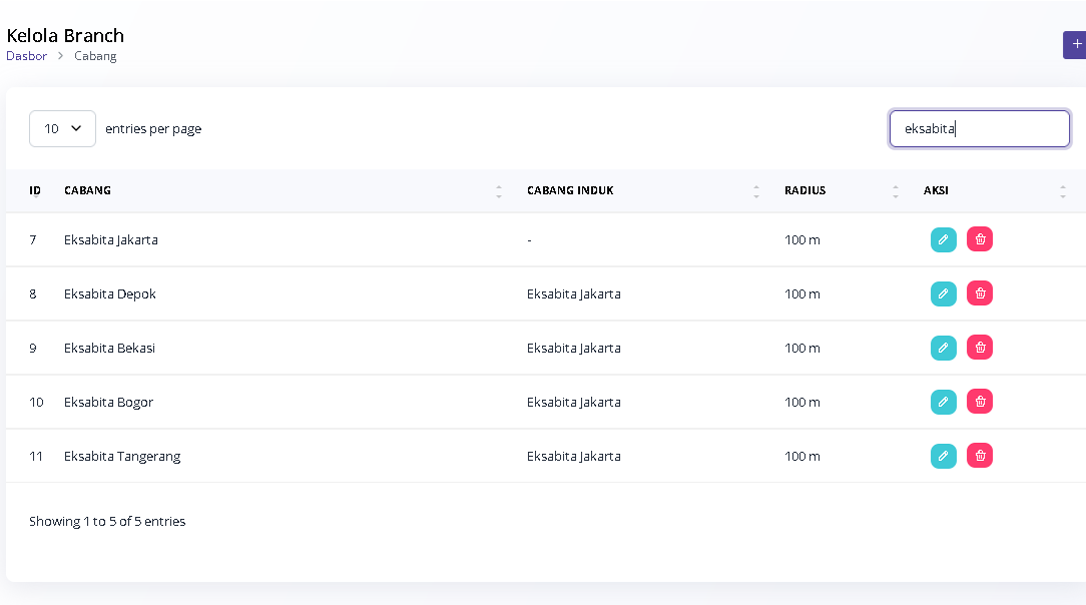The width and height of the screenshot is (1086, 605).
Task: Delete the Eksabita Jakarta branch row
Action: coord(979,240)
